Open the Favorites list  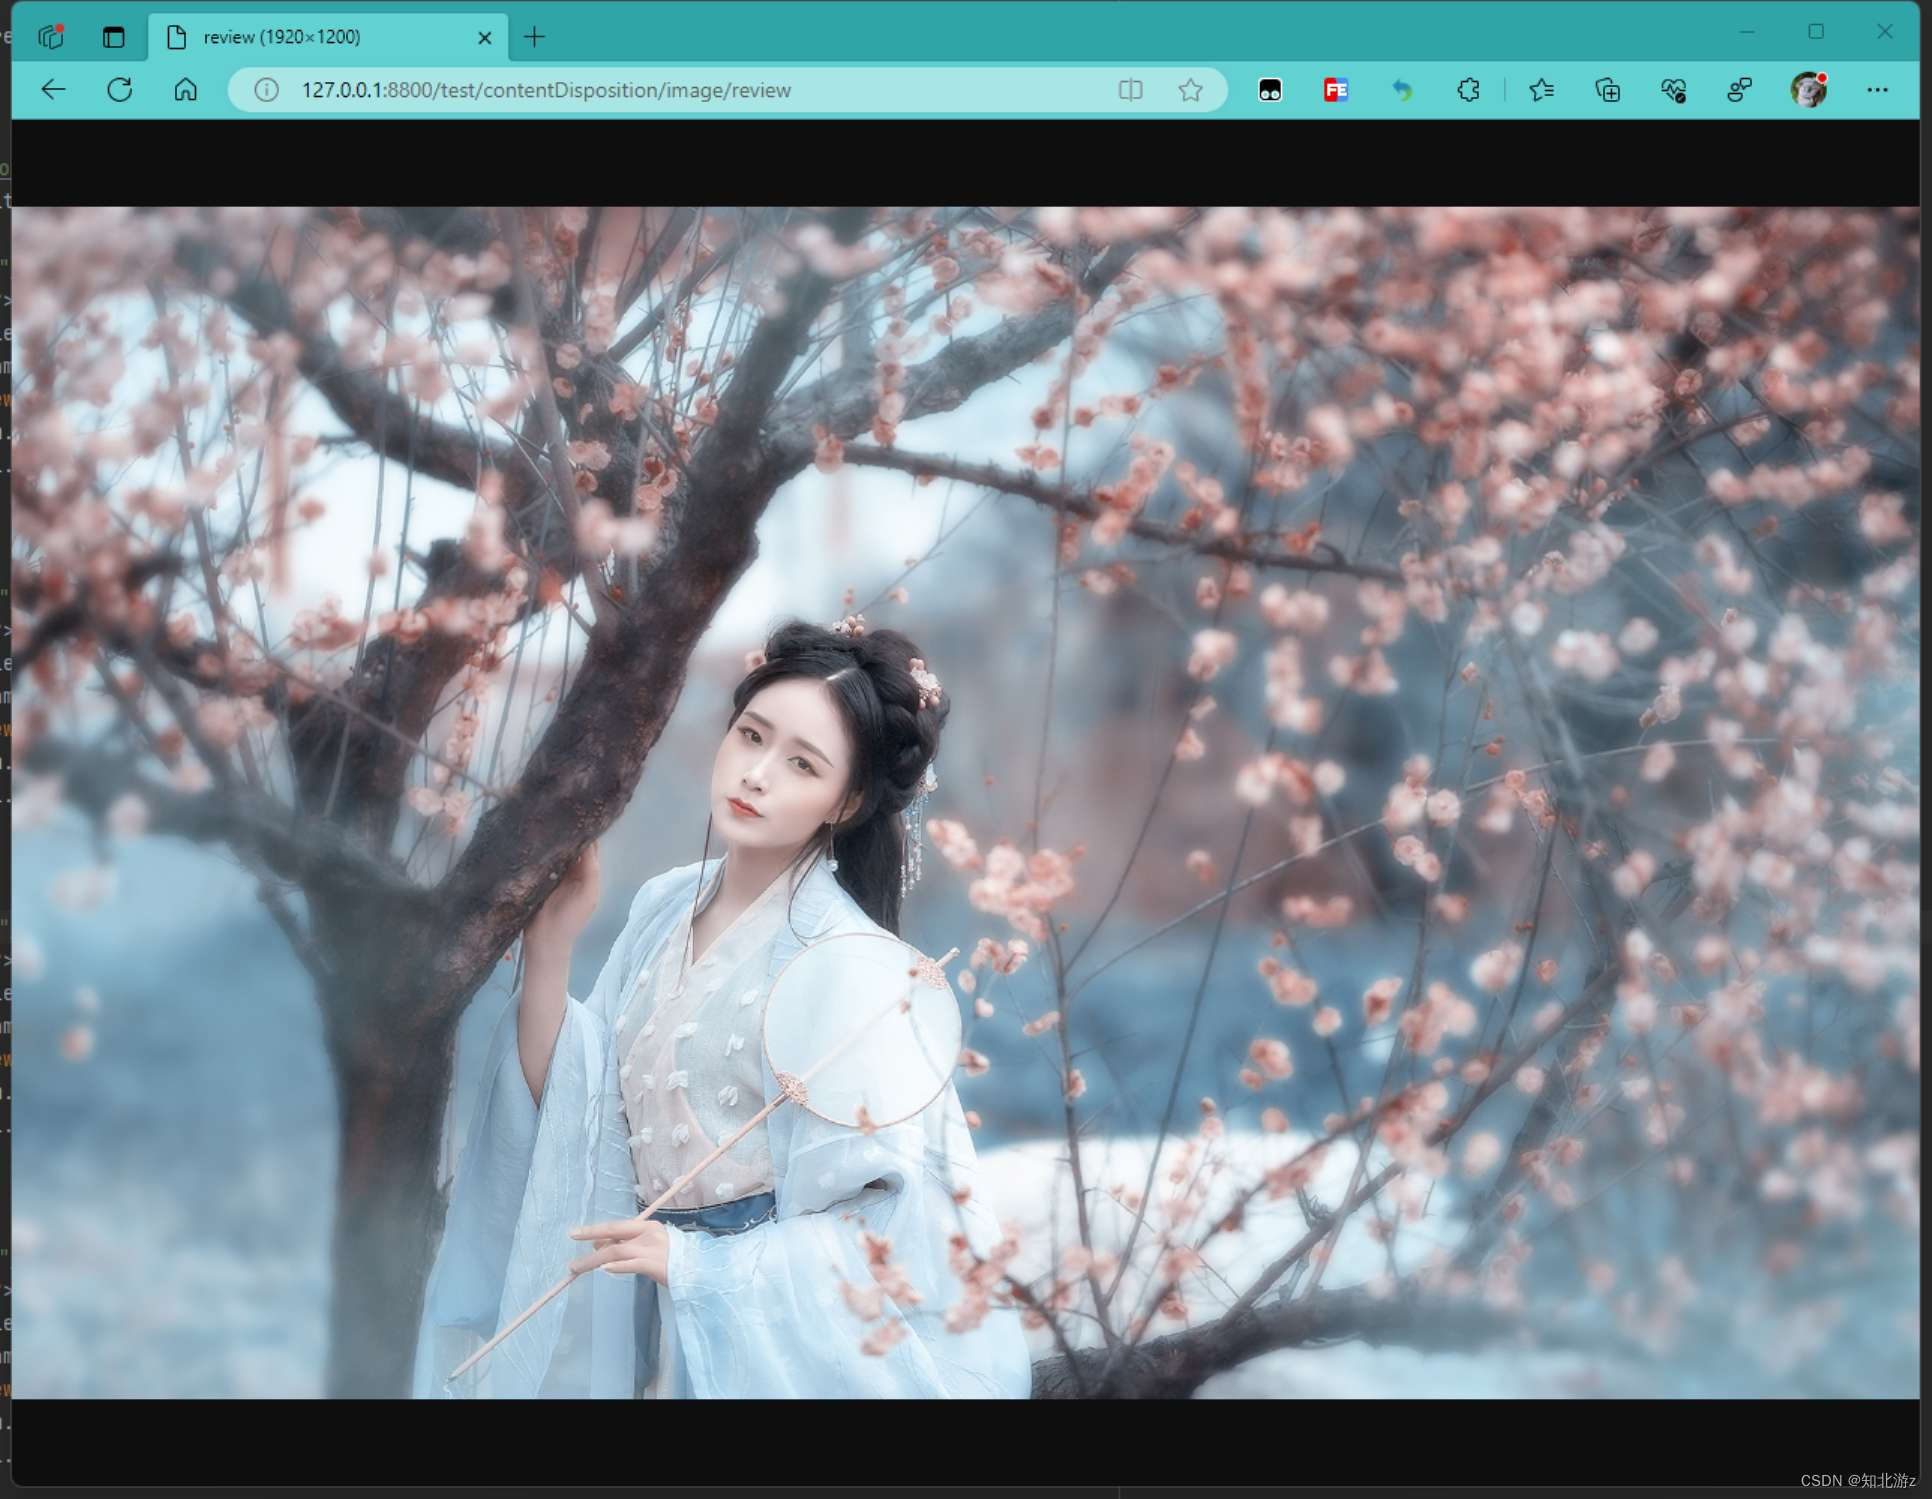pyautogui.click(x=1541, y=90)
